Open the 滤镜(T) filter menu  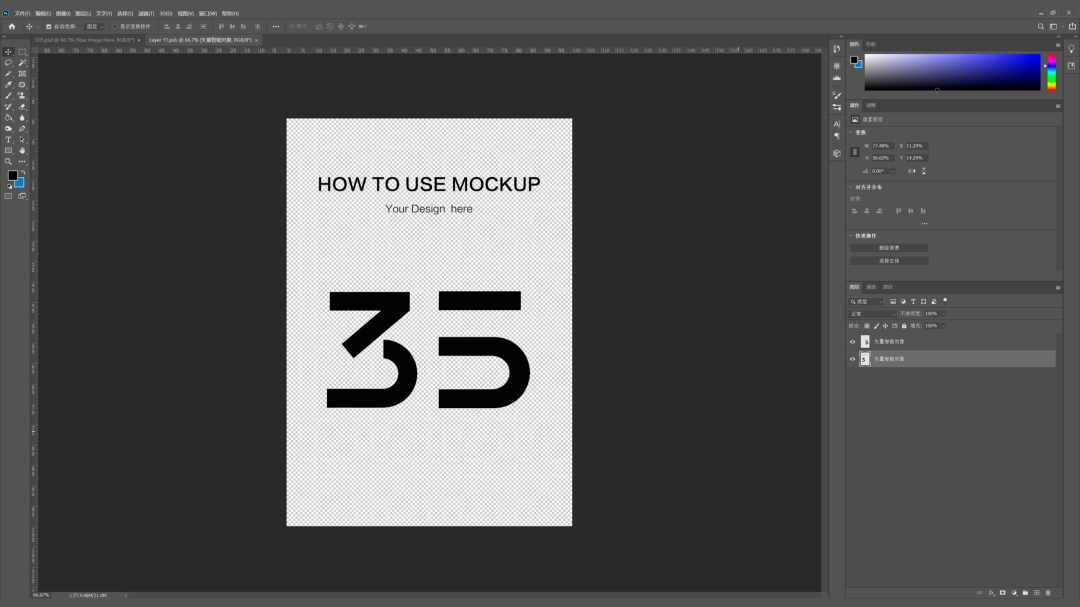tap(144, 13)
